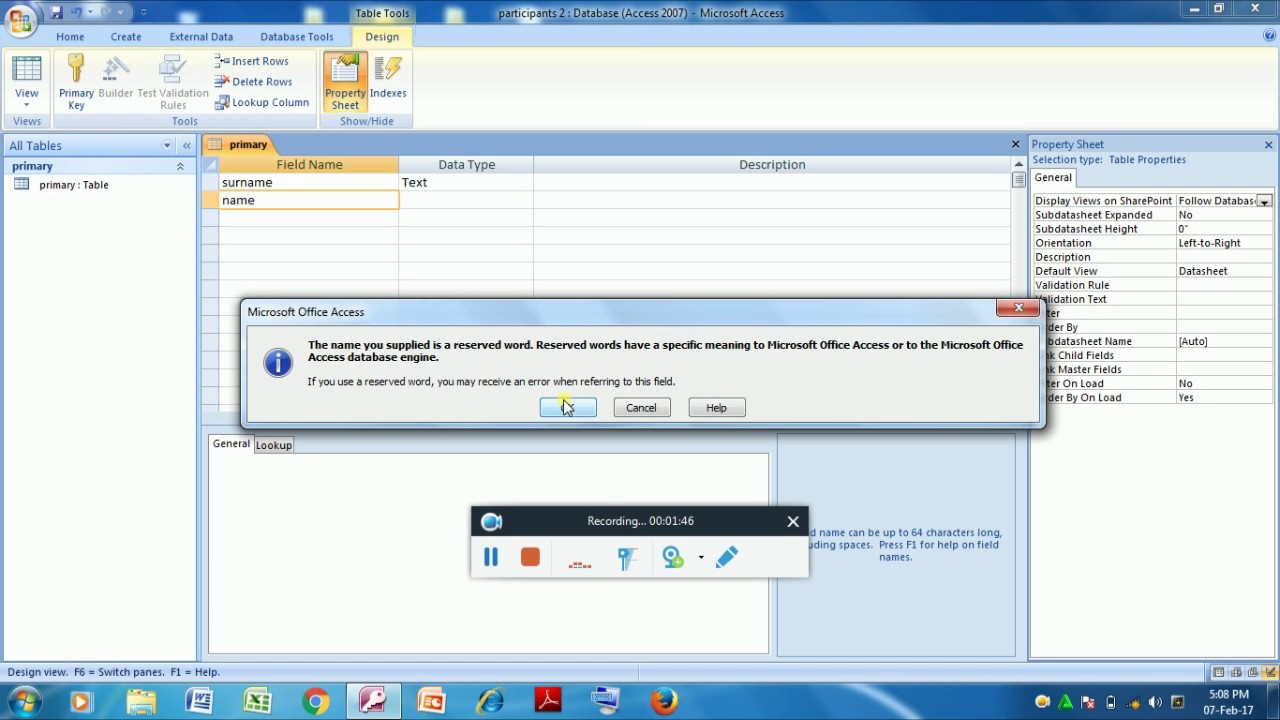Open Google Chrome from the taskbar

point(315,701)
